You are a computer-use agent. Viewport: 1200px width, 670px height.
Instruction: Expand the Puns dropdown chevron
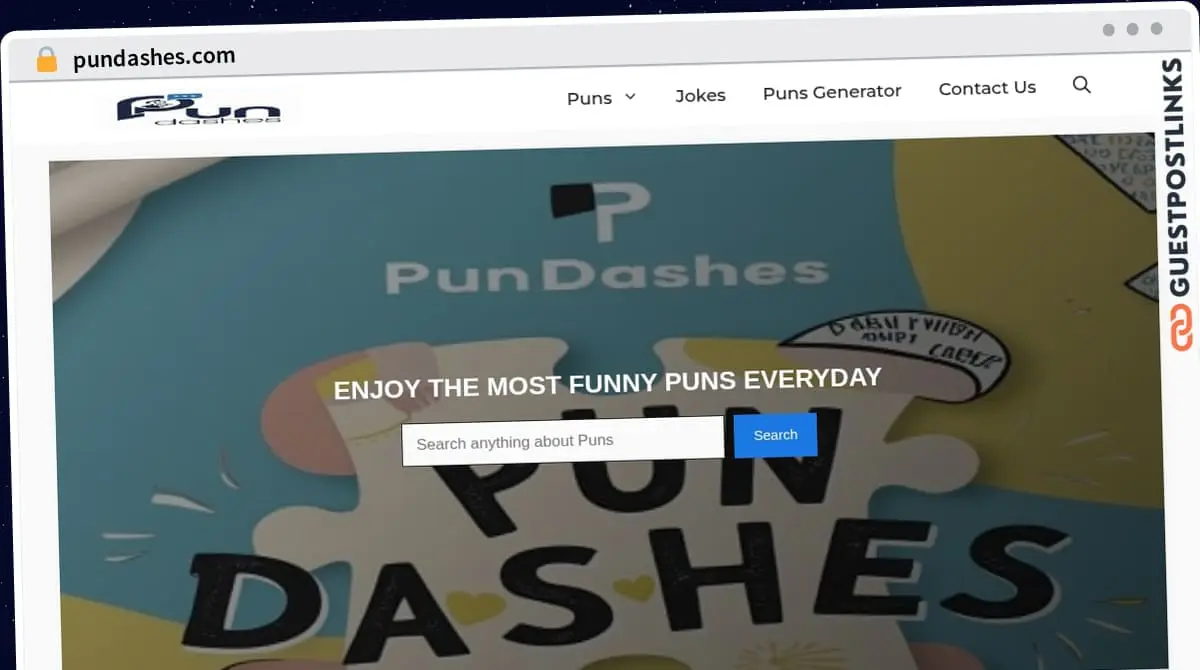pos(630,97)
